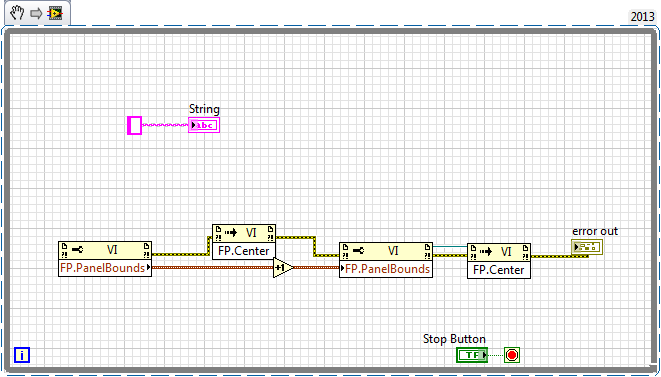Select the String indicator abc terminal

[x=204, y=125]
